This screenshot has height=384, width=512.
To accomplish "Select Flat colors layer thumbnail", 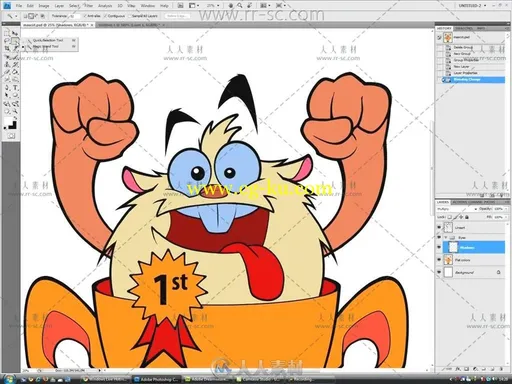I will tap(449, 260).
